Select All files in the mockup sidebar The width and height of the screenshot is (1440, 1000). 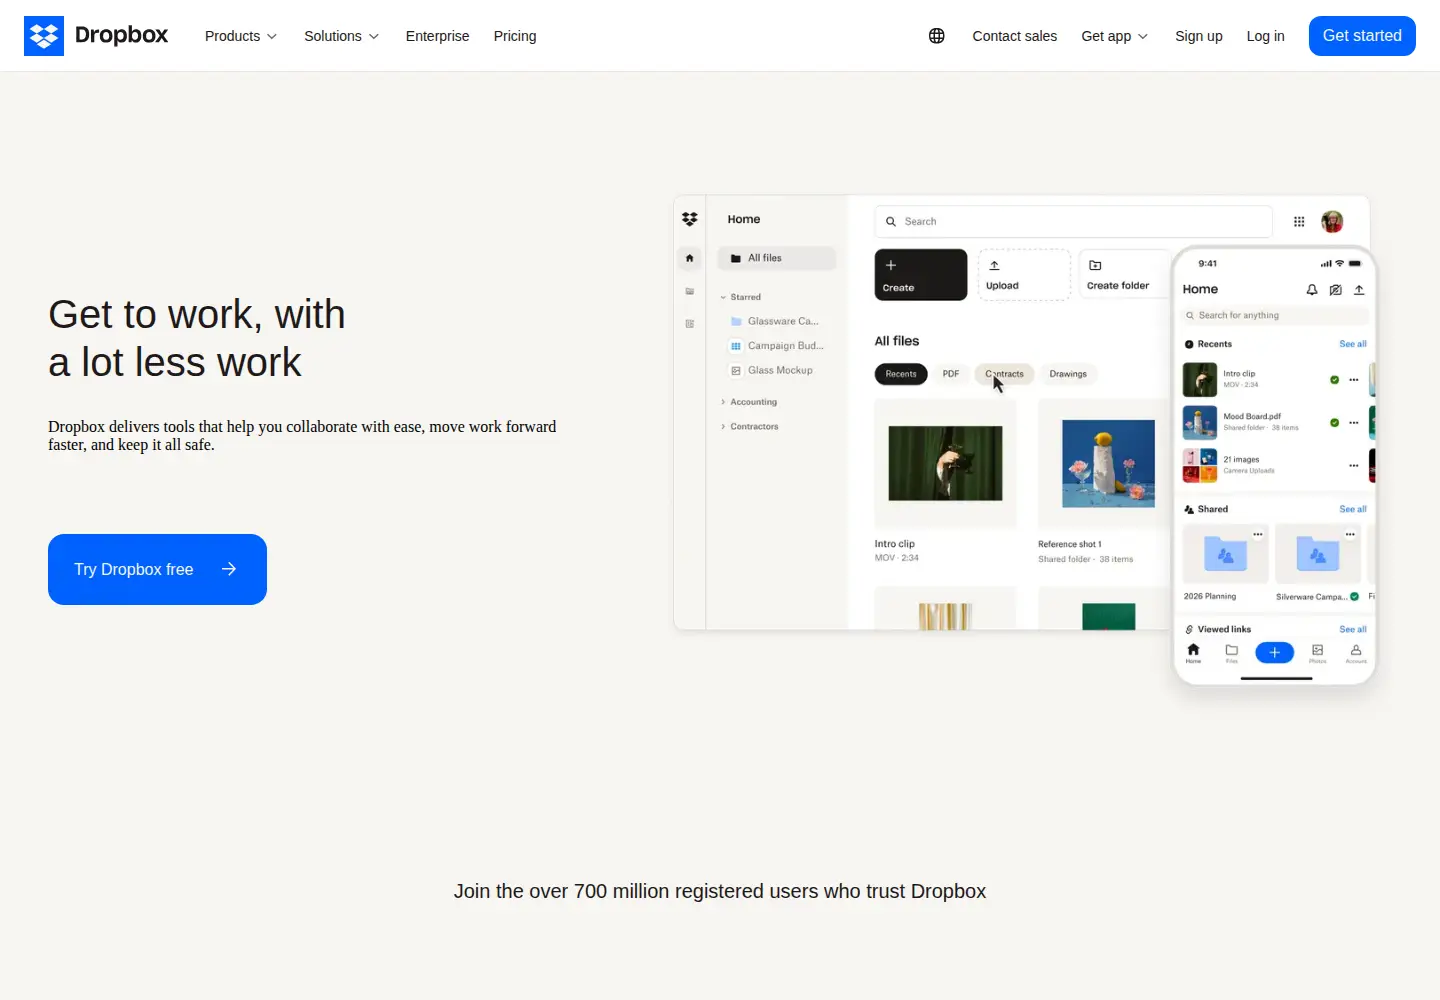(x=776, y=258)
